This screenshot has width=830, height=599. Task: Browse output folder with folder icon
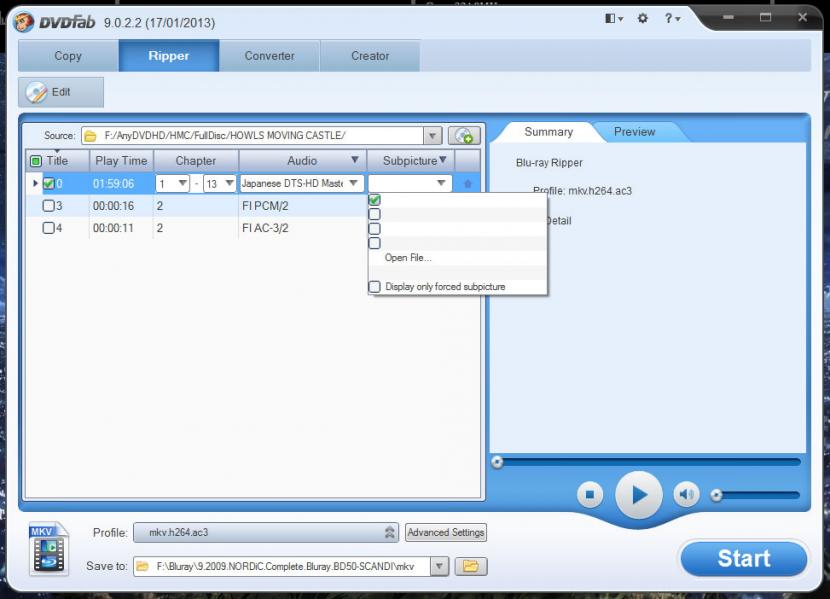point(471,566)
